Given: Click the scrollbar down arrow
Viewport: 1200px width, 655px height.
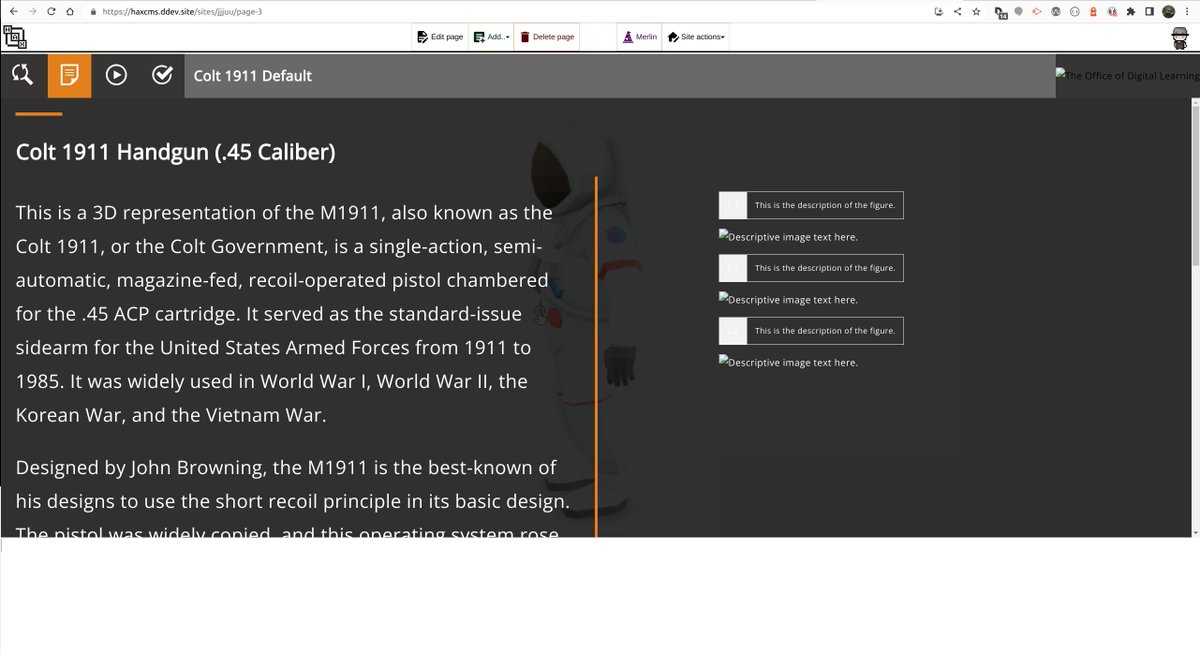Looking at the screenshot, I should 1194,532.
